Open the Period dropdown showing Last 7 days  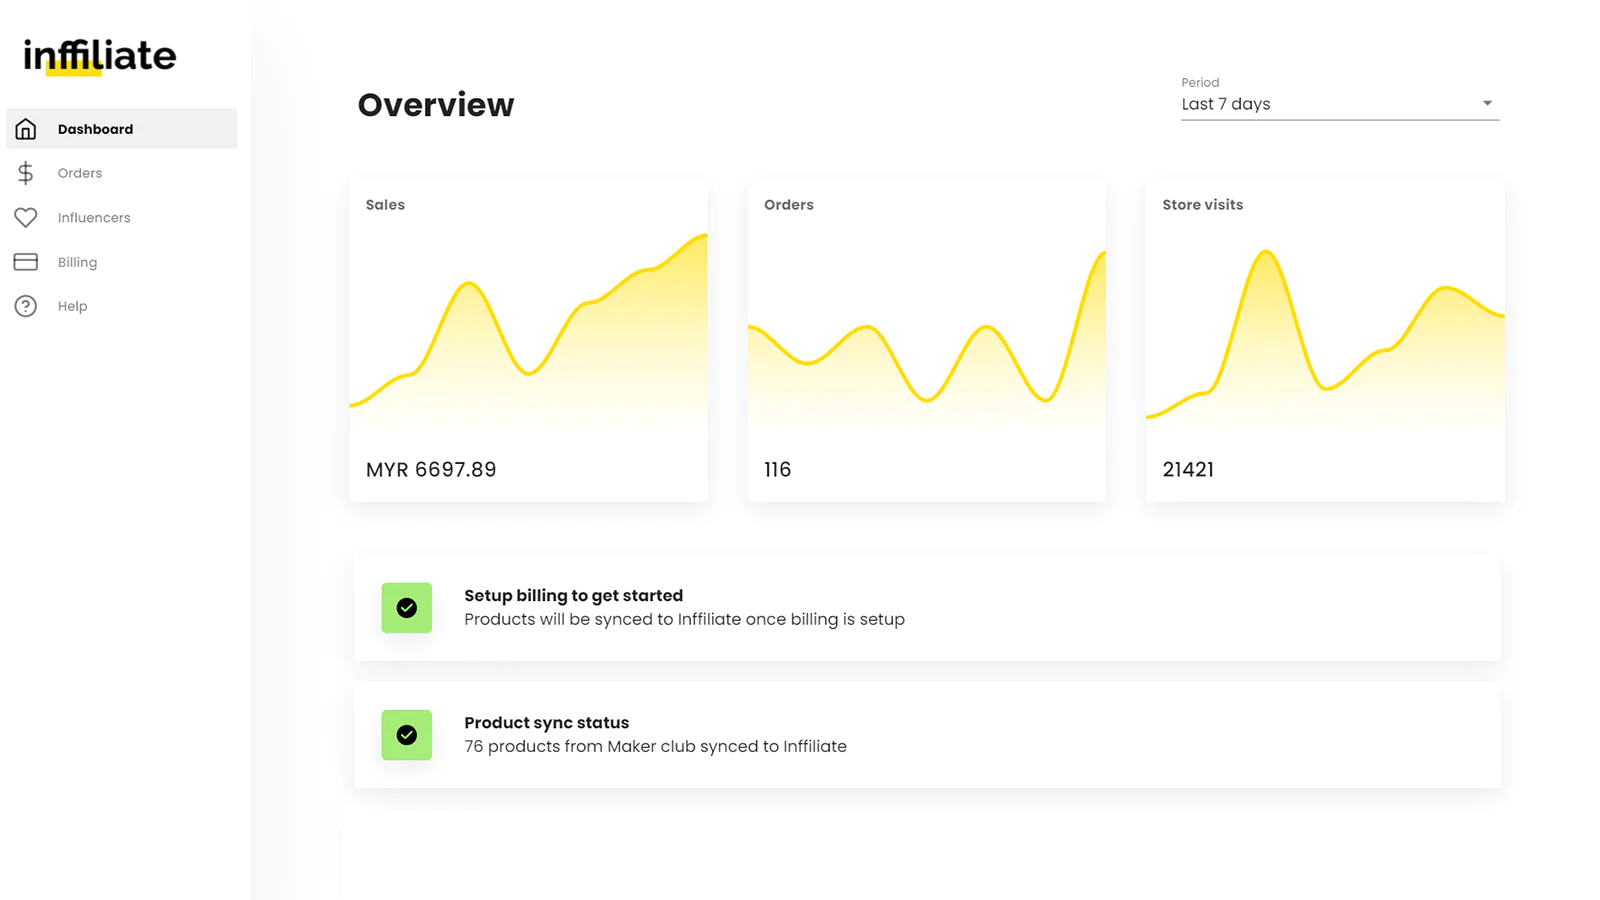click(x=1340, y=104)
